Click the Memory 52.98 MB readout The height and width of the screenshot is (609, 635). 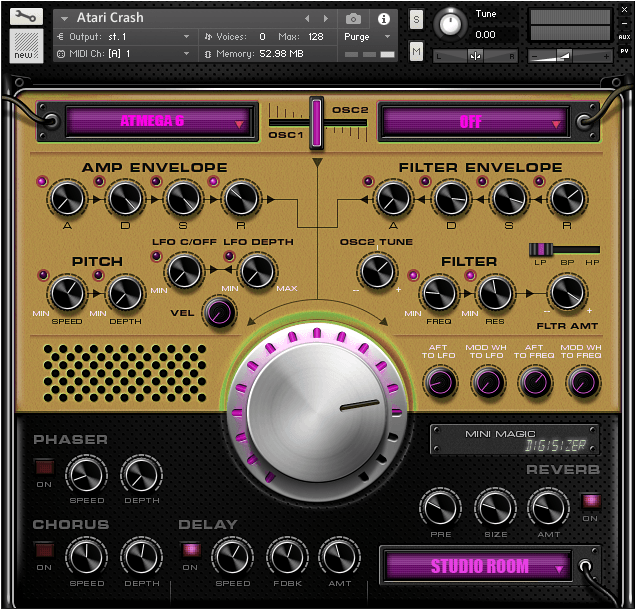(281, 54)
